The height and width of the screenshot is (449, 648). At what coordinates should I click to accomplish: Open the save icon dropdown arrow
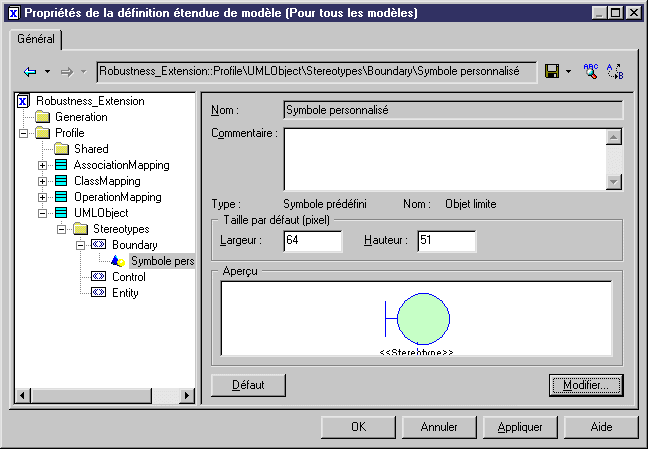[x=569, y=72]
